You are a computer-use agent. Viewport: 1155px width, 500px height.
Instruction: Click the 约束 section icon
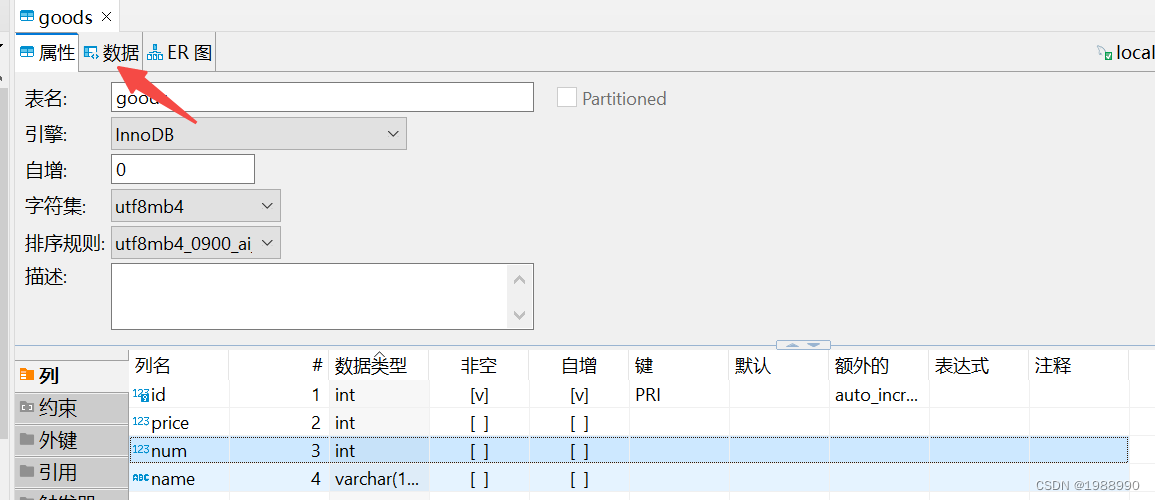[x=27, y=406]
